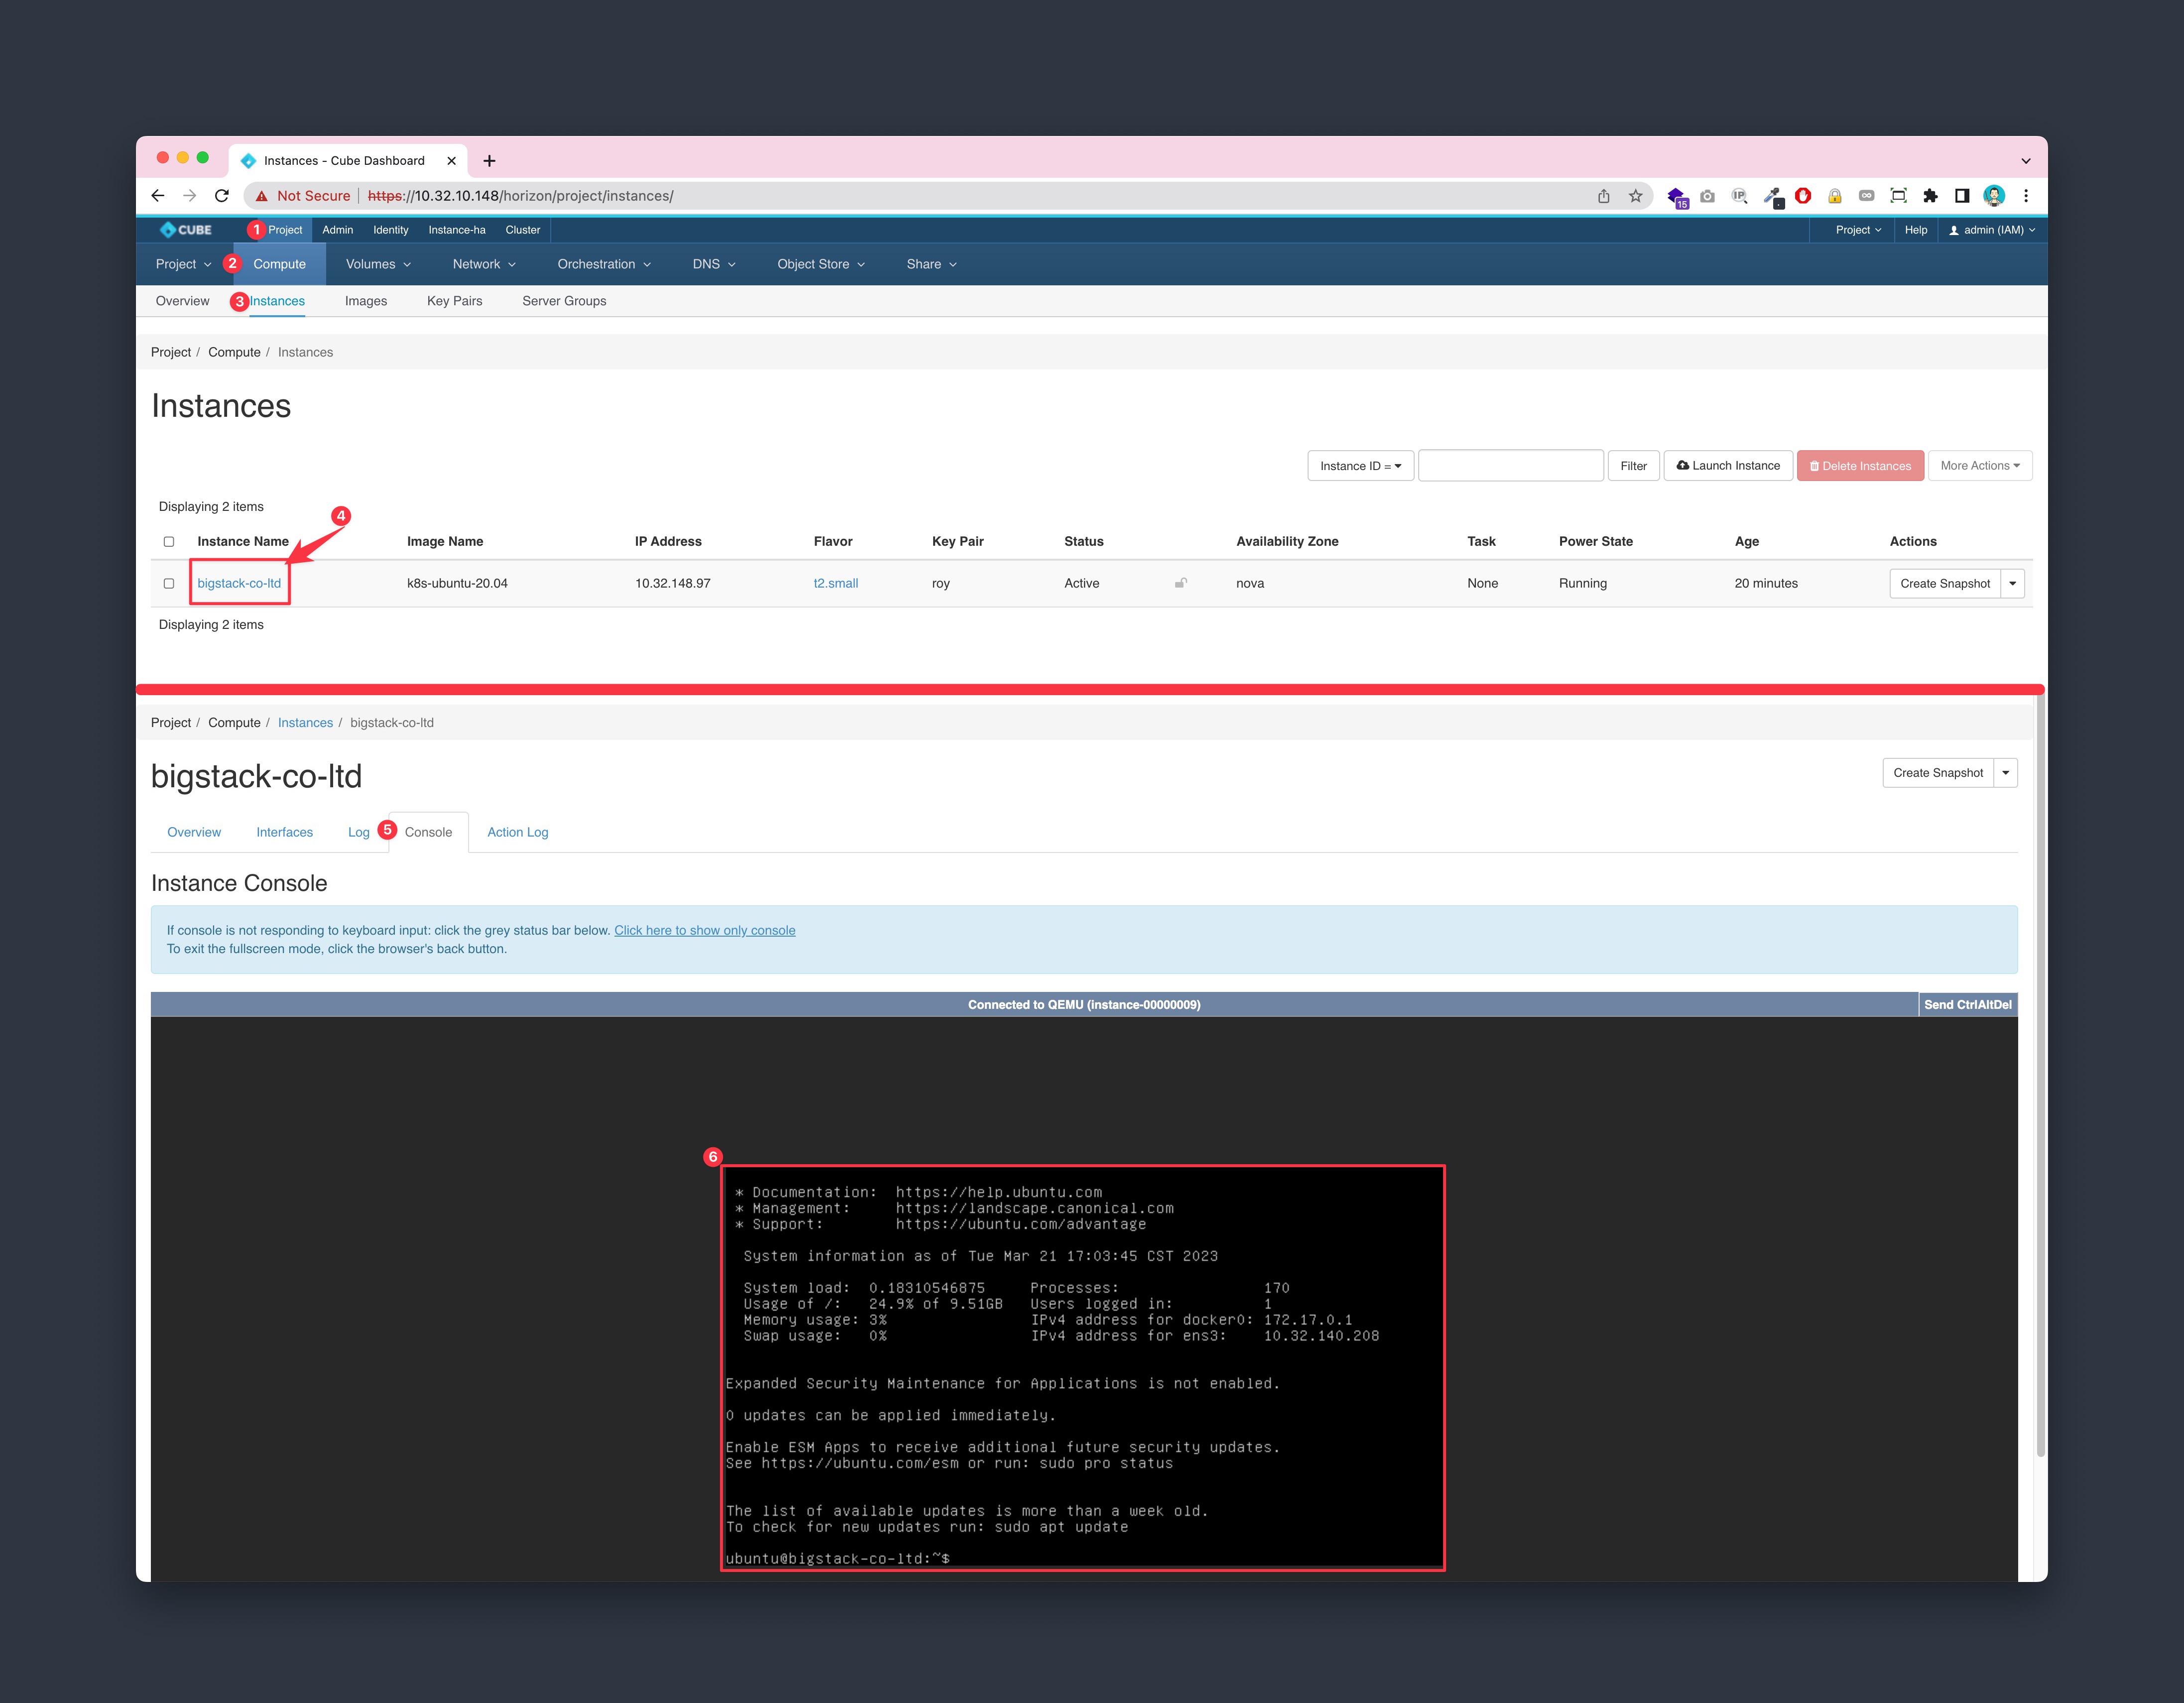Open the t2.small flavor link
Image resolution: width=2184 pixels, height=1703 pixels.
(x=836, y=584)
